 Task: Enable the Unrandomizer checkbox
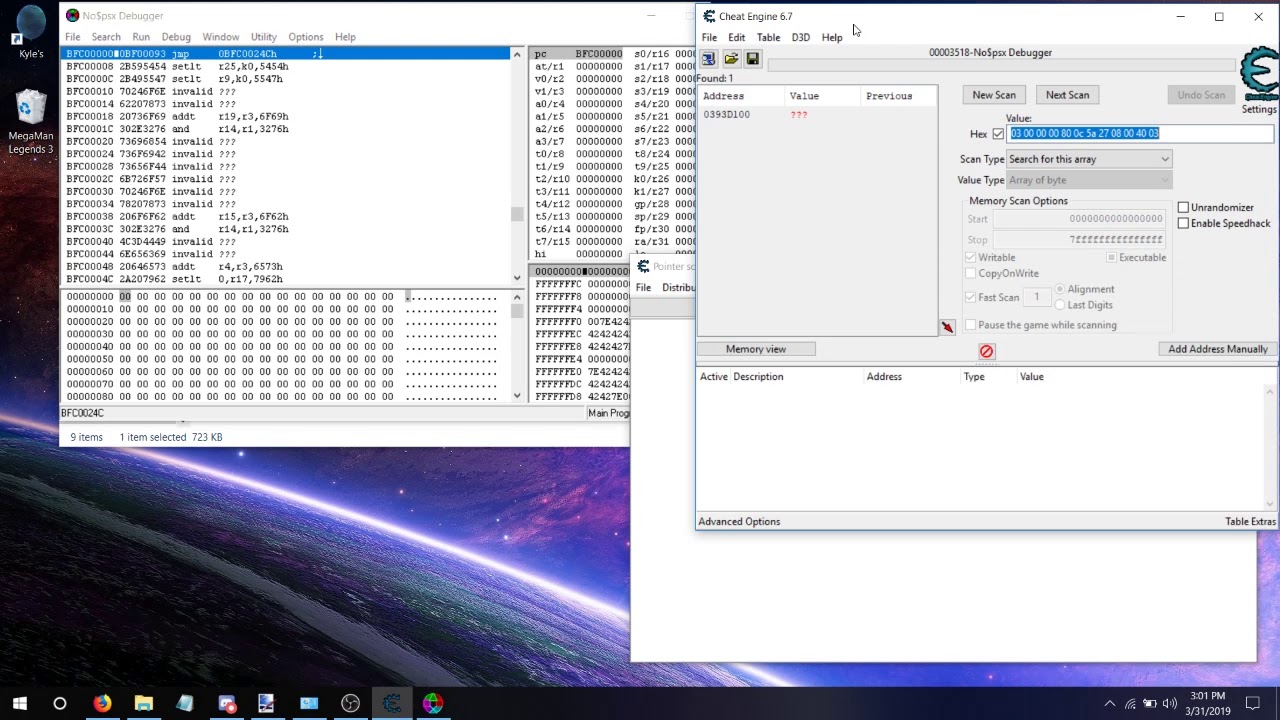point(1184,207)
